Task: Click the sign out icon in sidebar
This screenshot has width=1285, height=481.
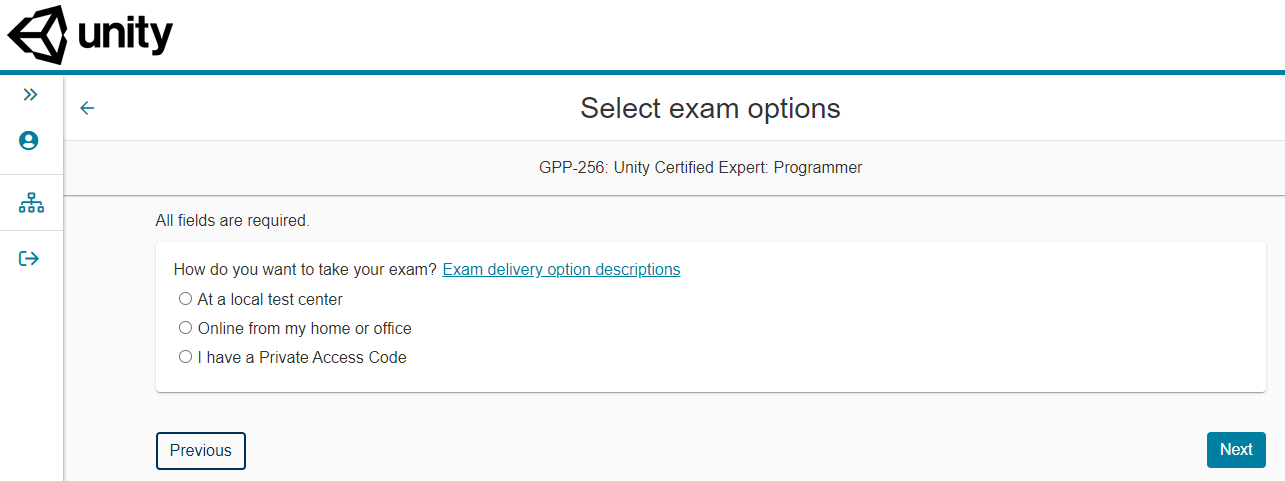Action: click(30, 259)
